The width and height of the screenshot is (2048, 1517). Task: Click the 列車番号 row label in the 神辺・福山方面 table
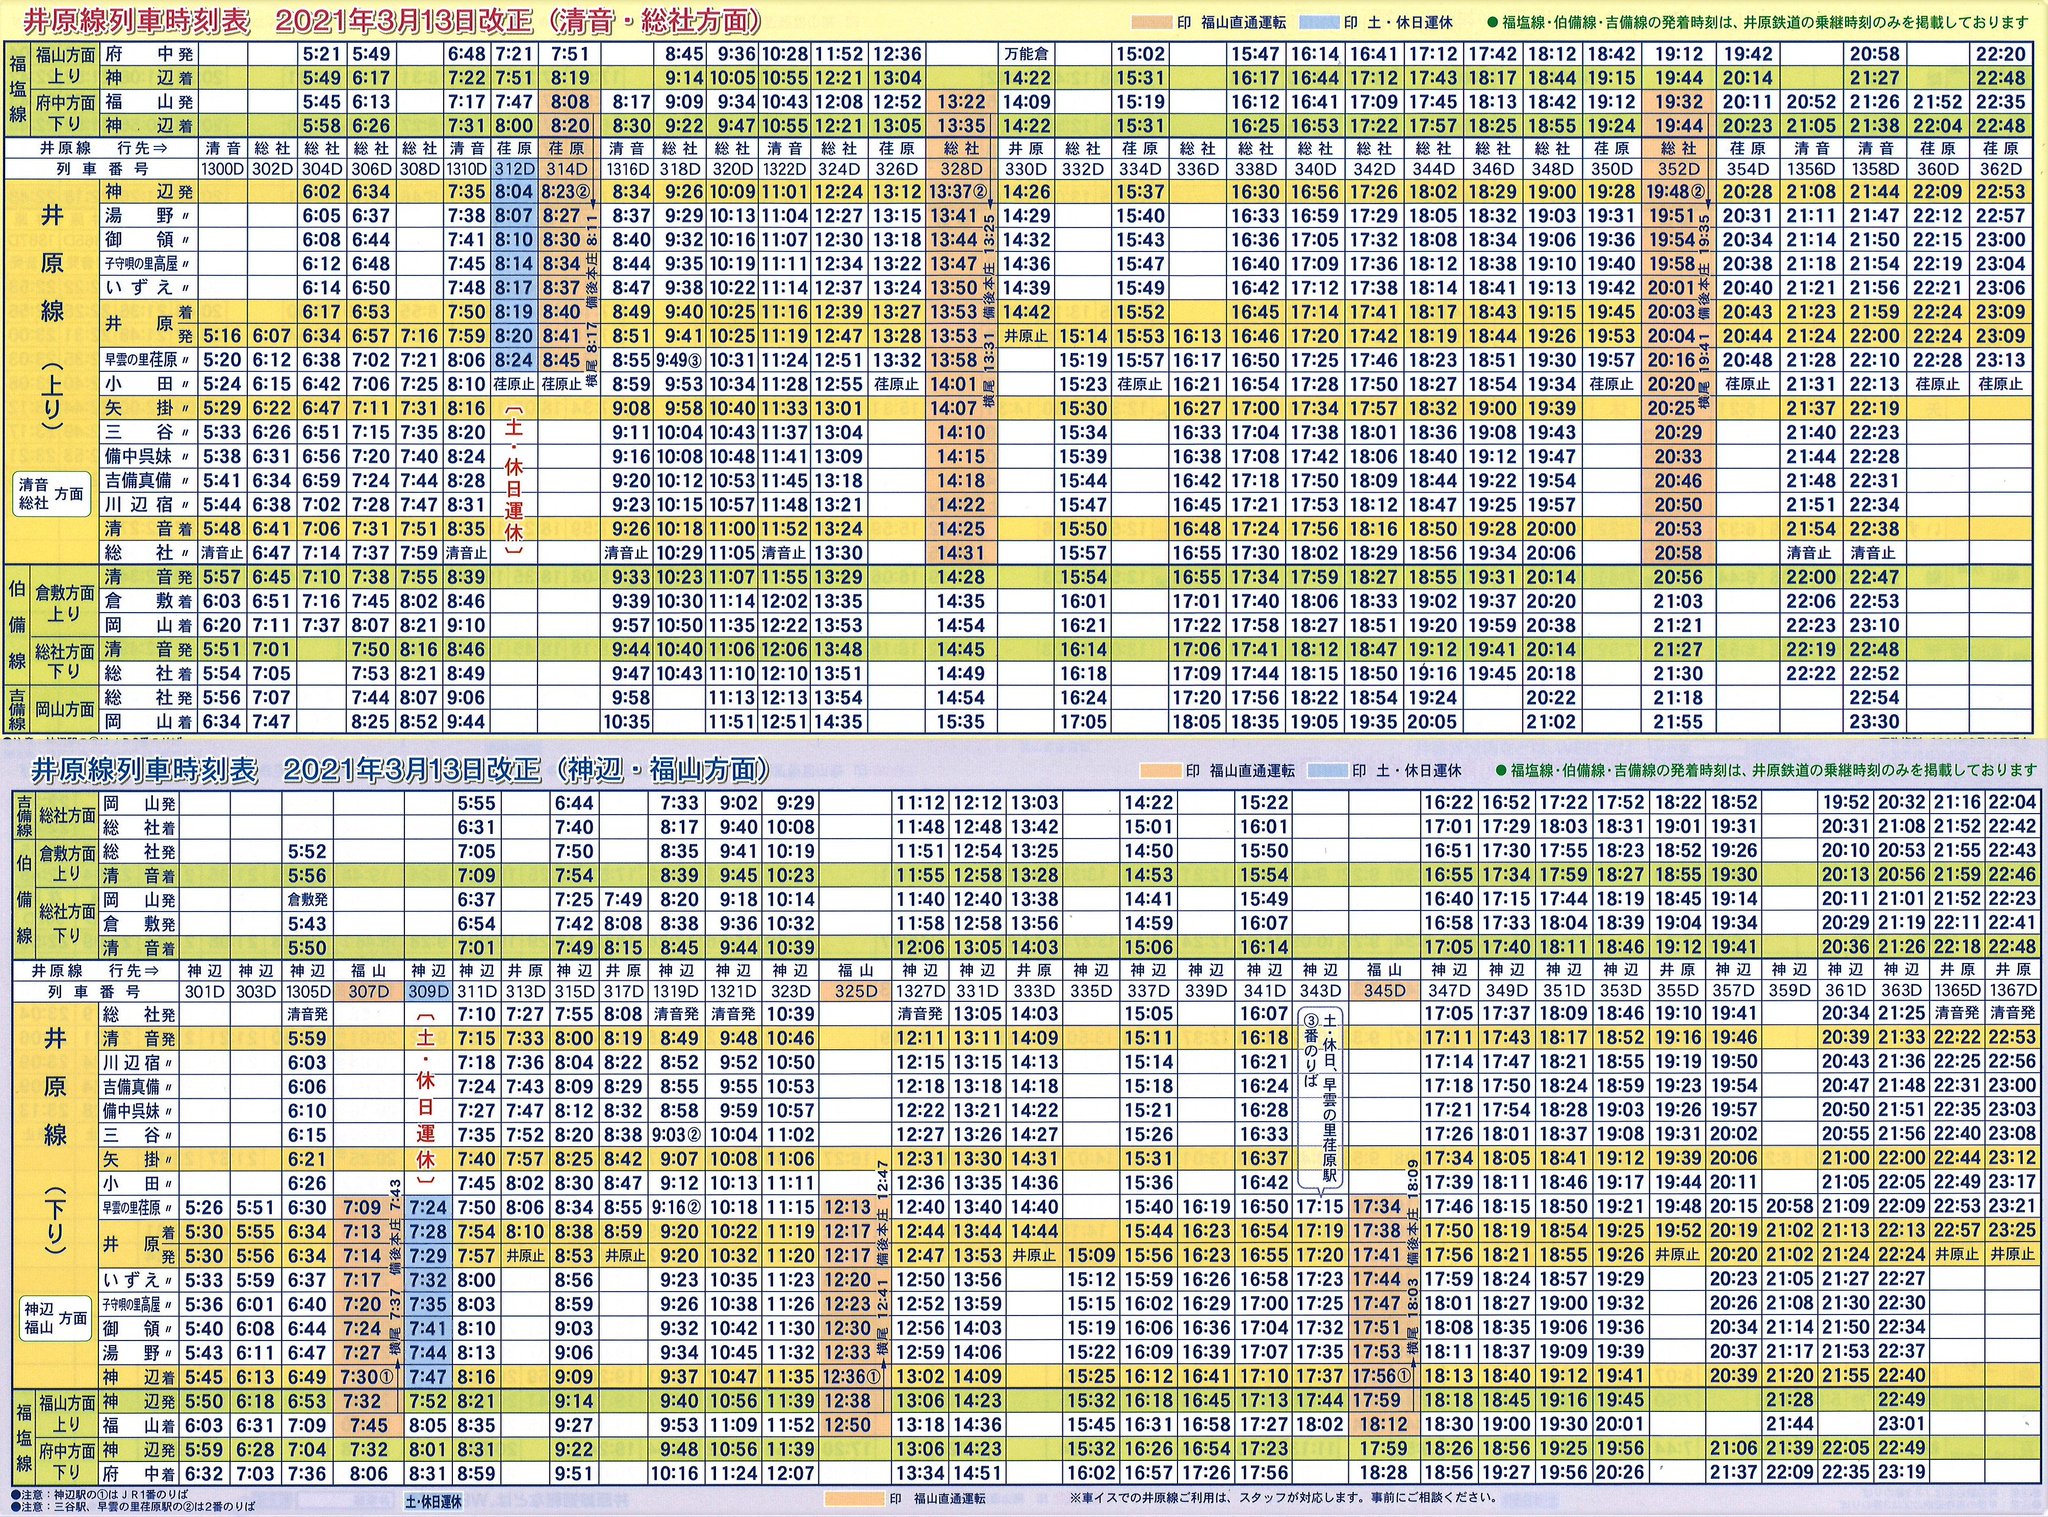95,991
